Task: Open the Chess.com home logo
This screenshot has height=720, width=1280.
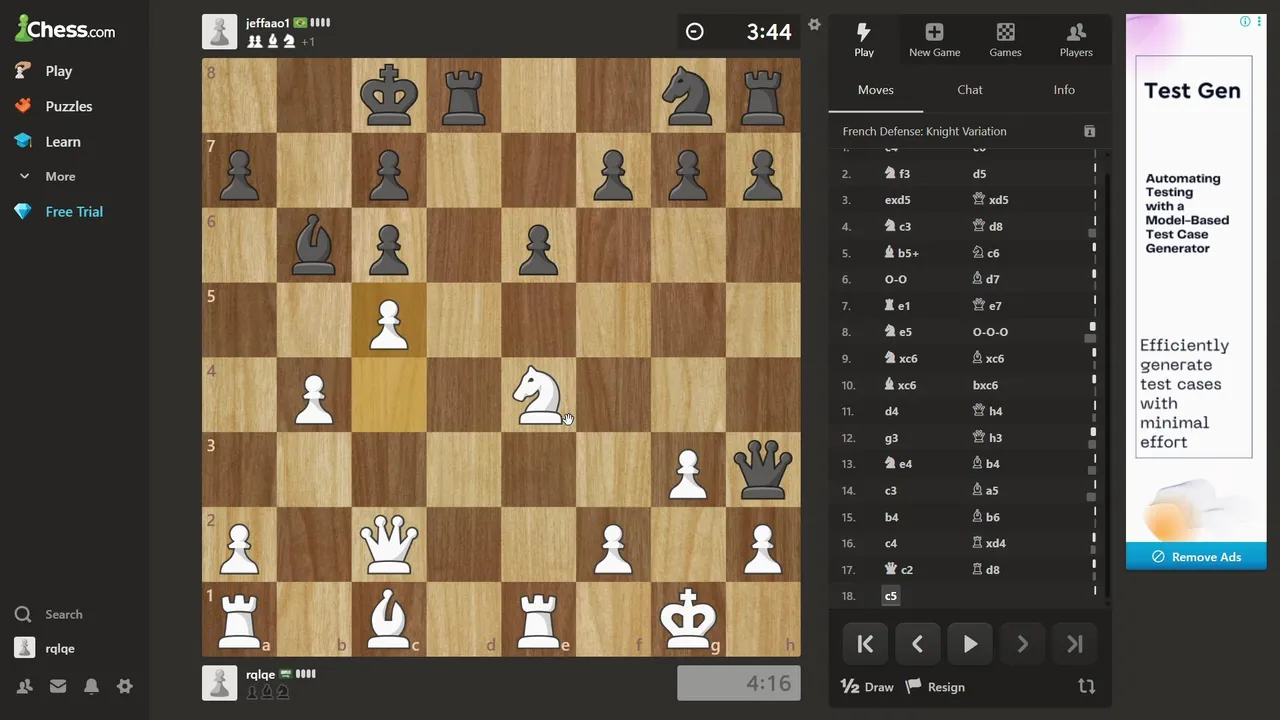Action: tap(65, 29)
